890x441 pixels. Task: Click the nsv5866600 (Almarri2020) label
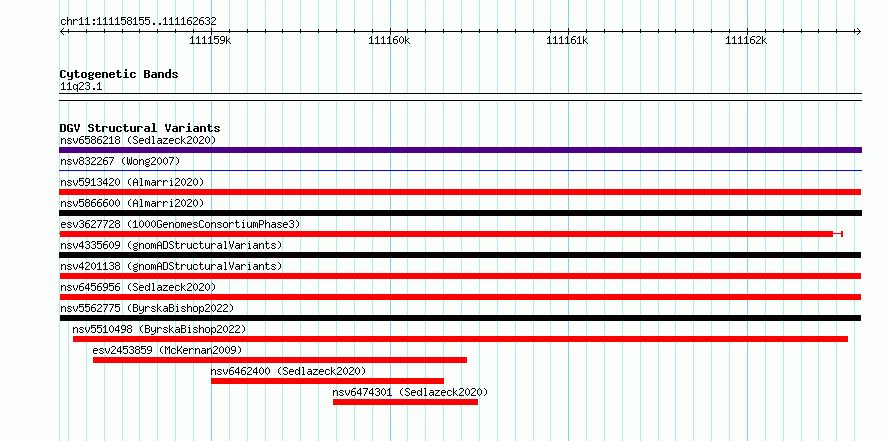132,203
